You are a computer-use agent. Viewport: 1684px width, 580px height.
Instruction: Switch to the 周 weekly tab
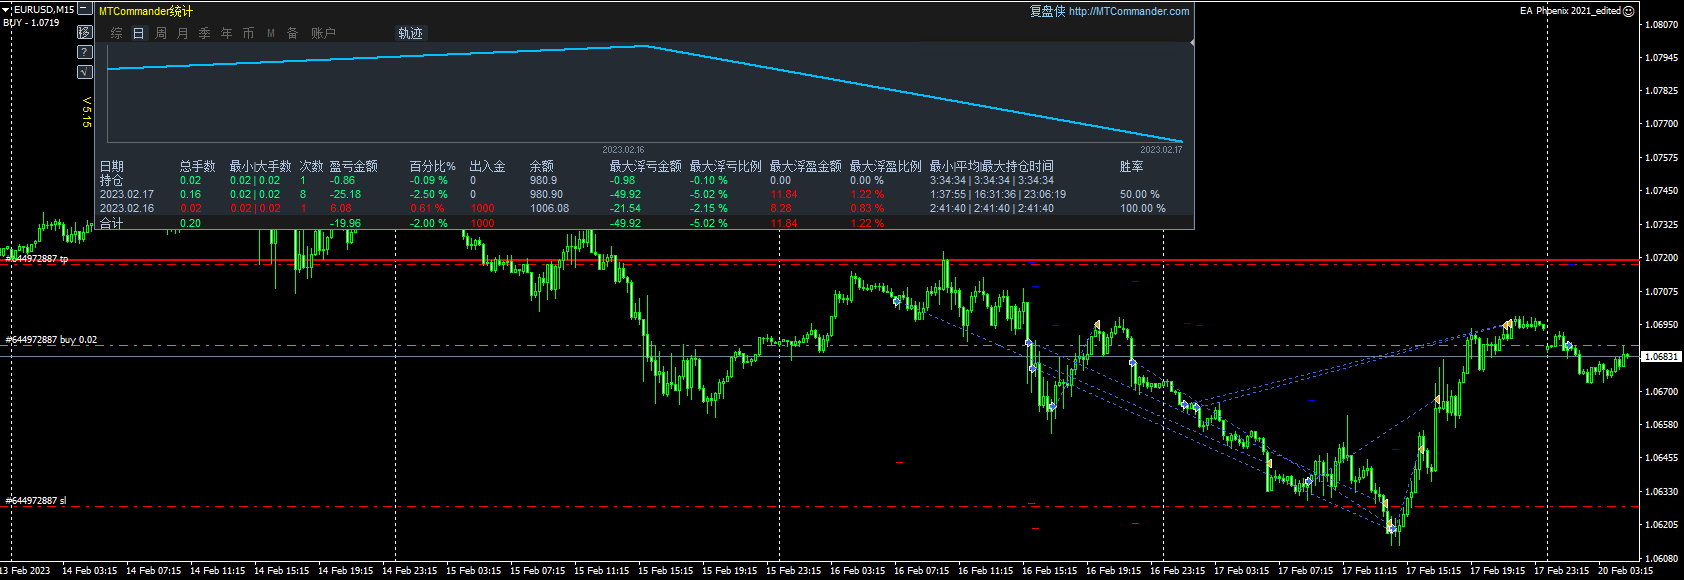point(160,33)
